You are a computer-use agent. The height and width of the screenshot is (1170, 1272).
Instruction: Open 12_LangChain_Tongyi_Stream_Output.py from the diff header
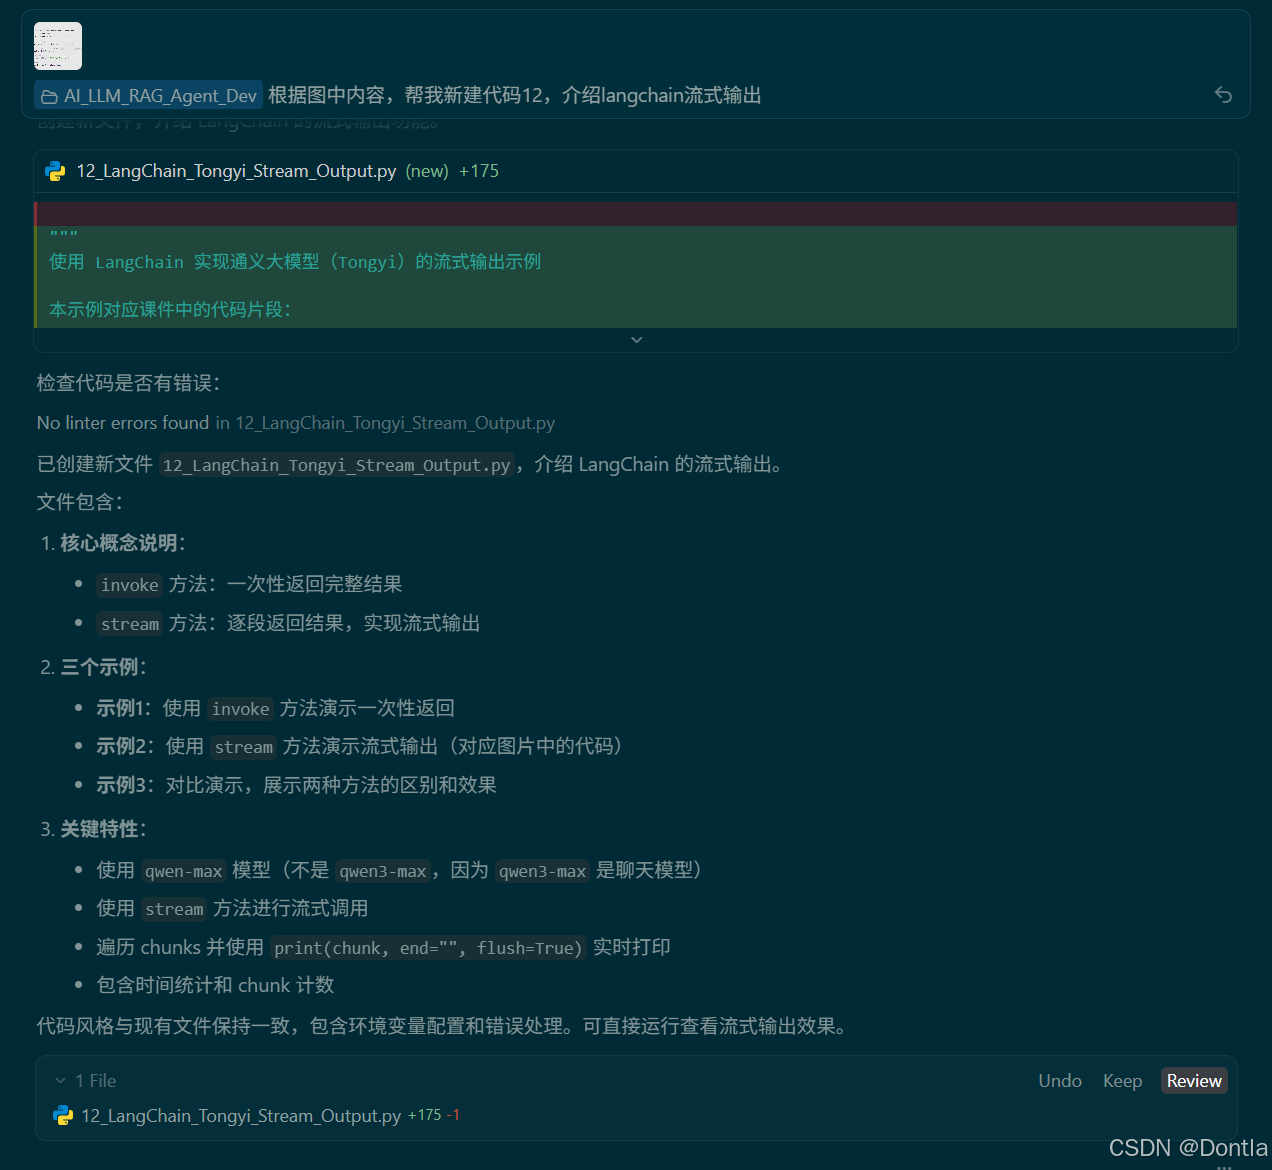point(237,171)
